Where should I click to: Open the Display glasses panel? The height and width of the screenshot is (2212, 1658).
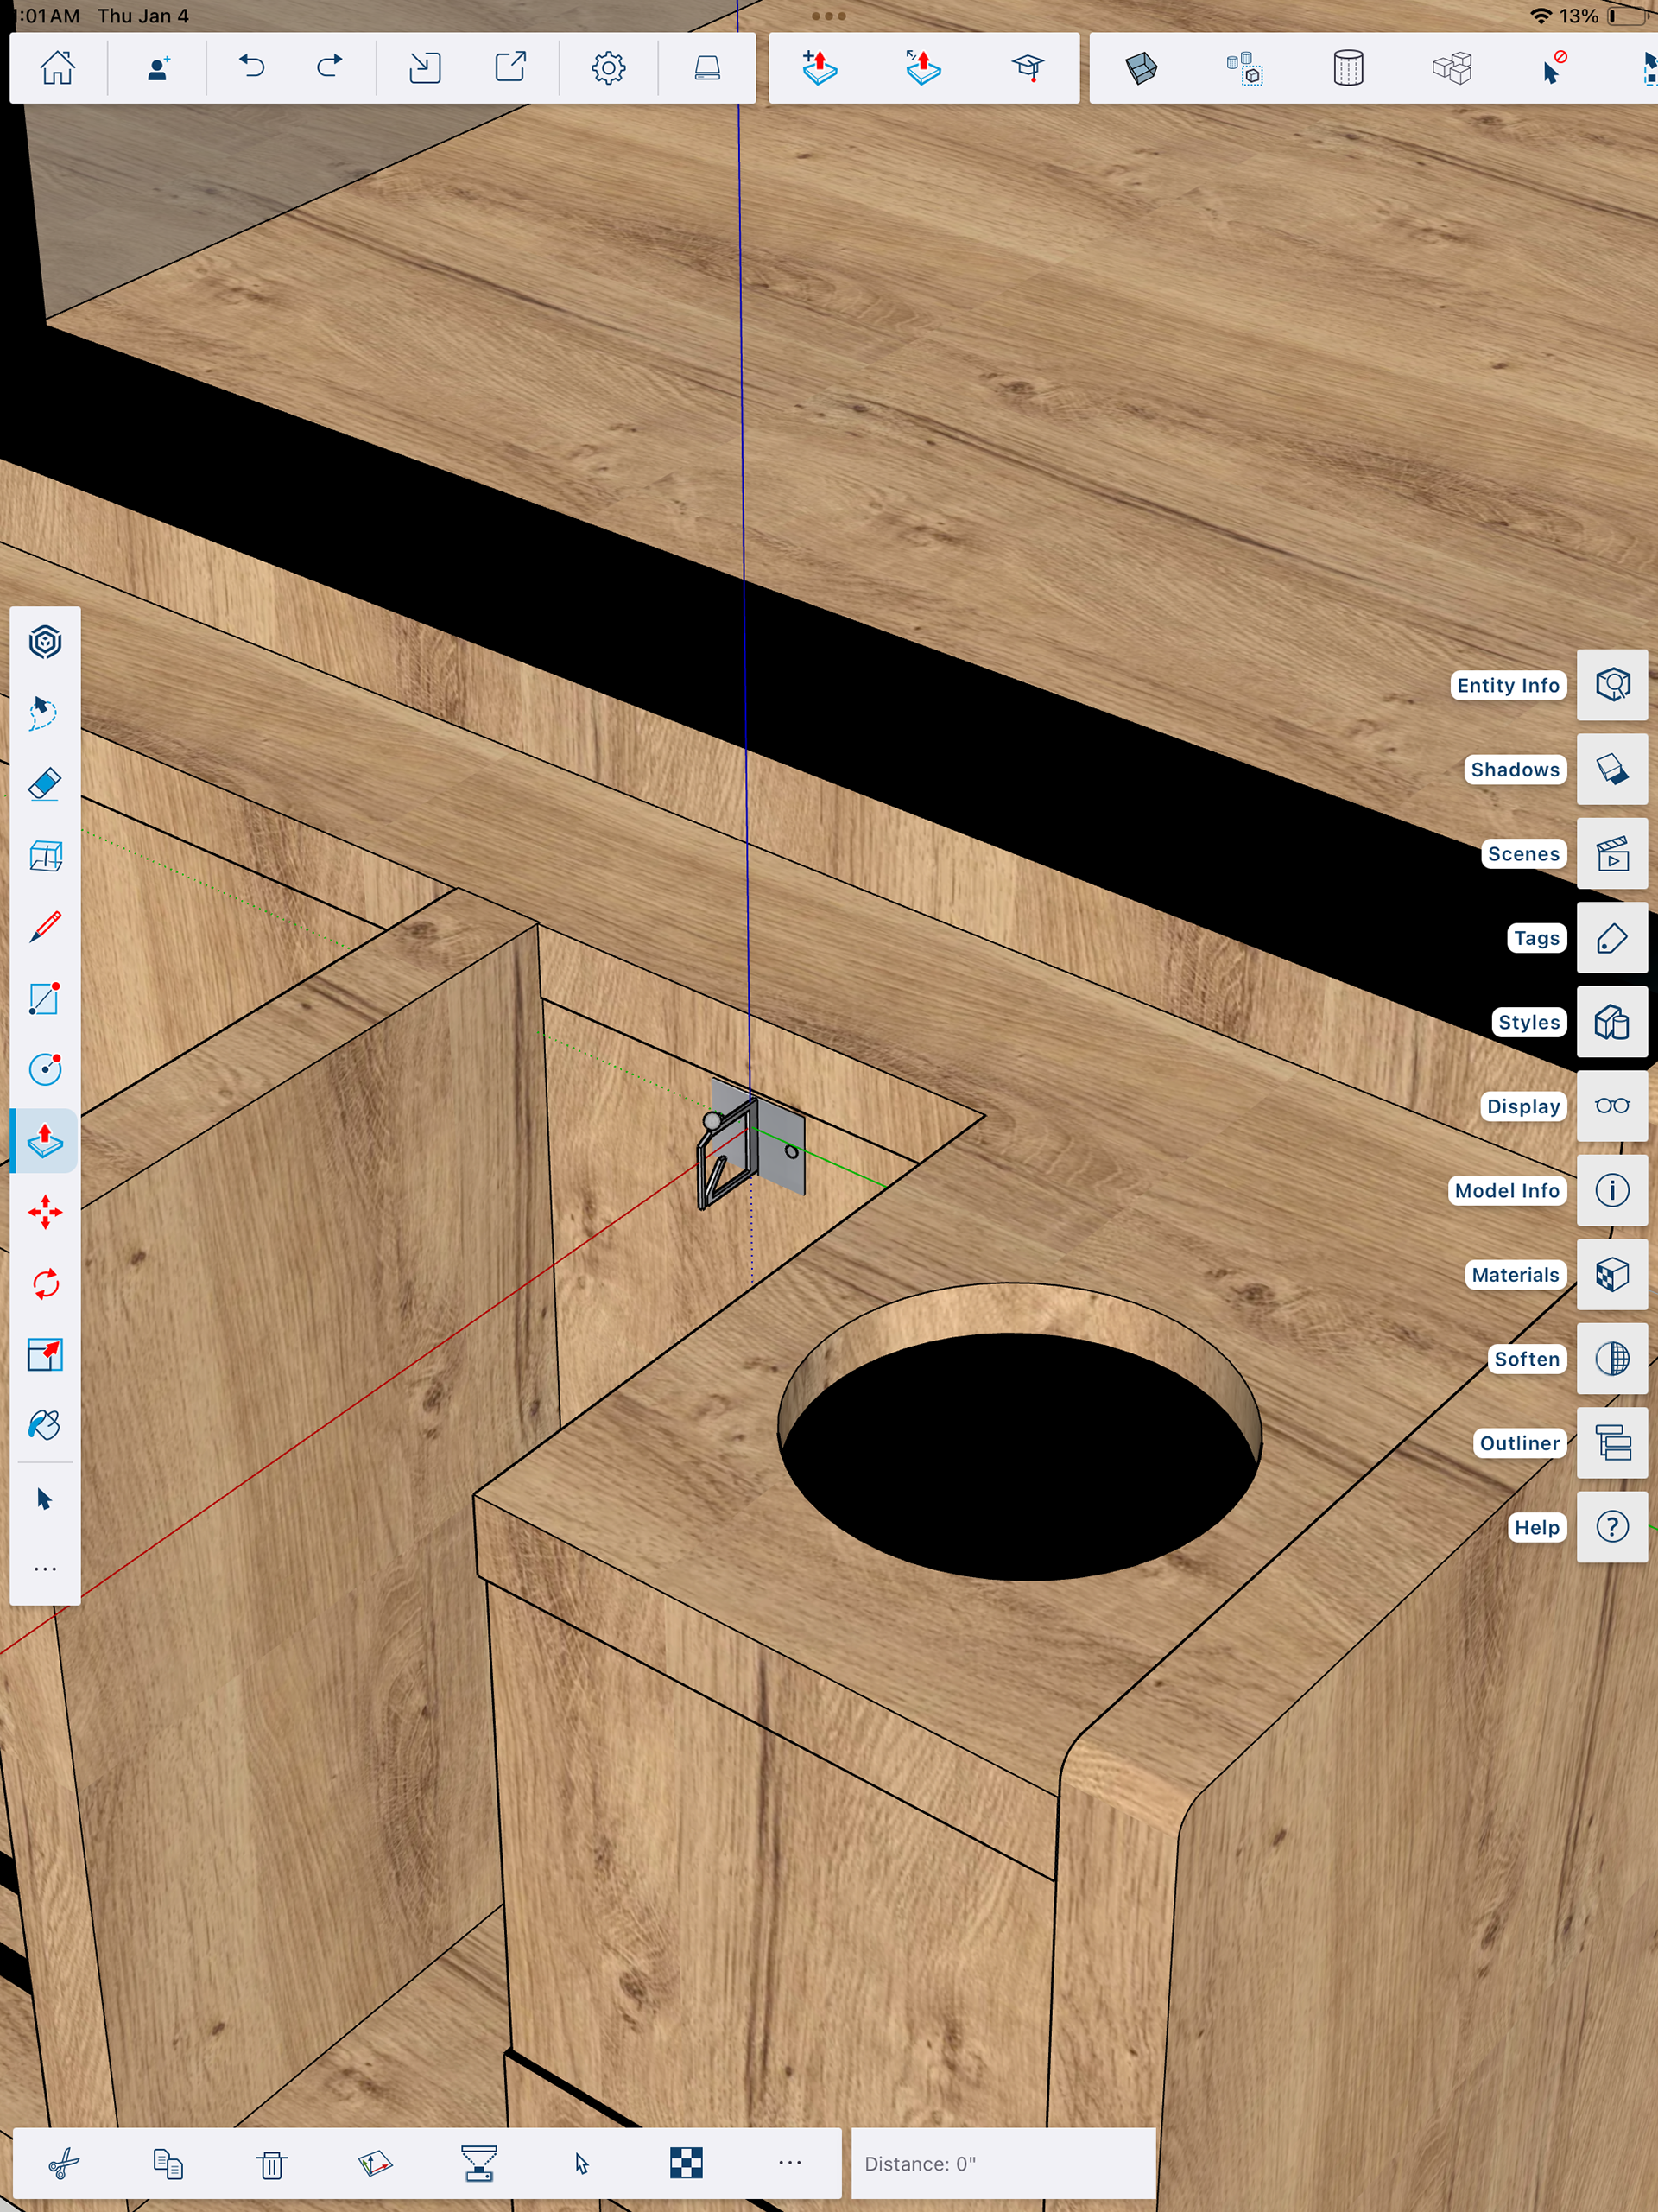tap(1611, 1106)
